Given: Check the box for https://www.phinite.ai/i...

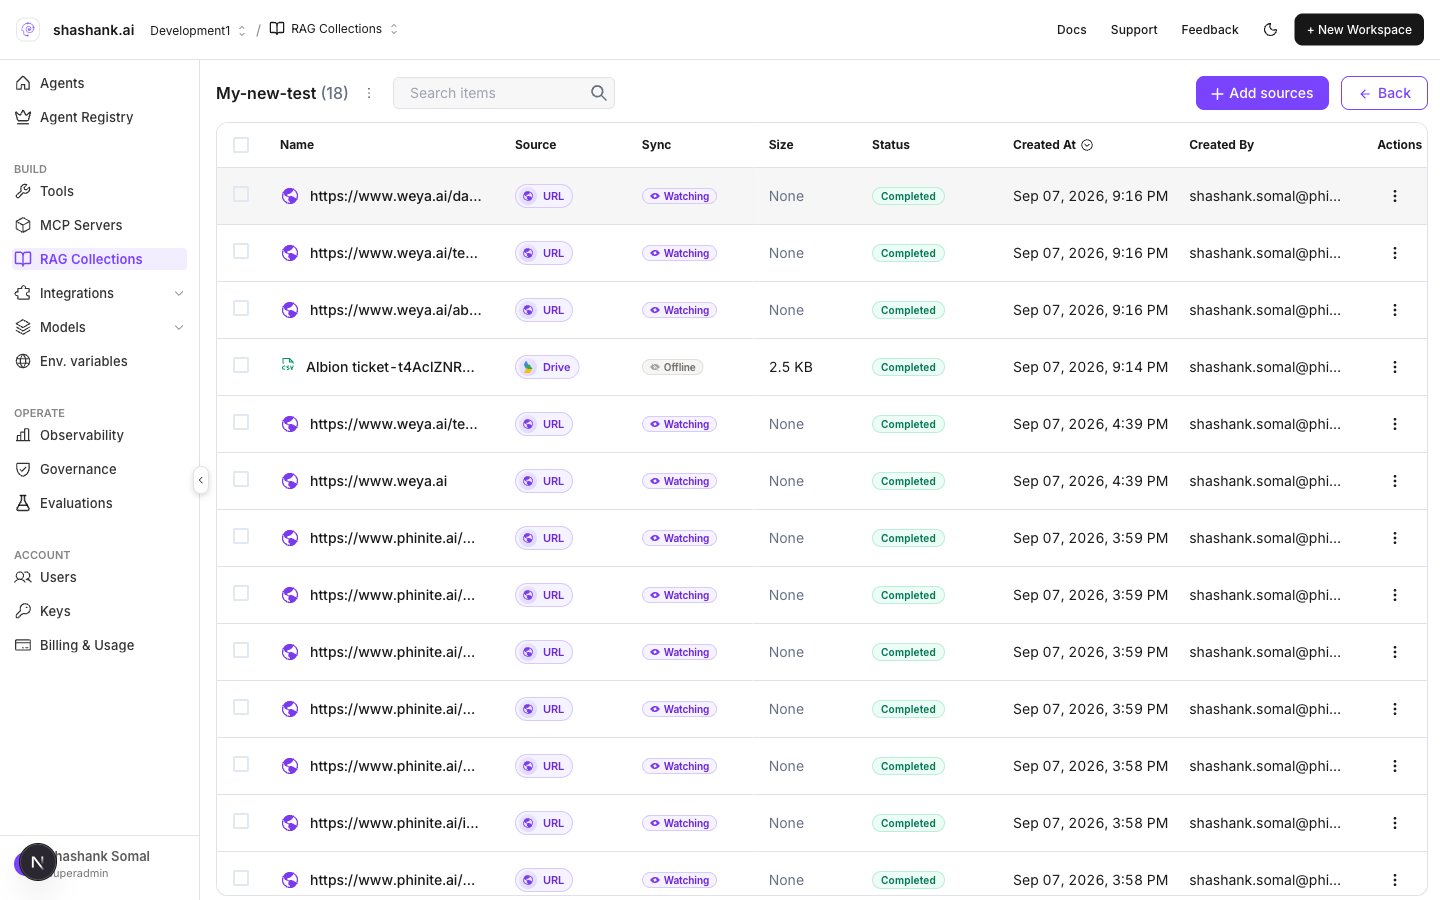Looking at the screenshot, I should pyautogui.click(x=241, y=821).
